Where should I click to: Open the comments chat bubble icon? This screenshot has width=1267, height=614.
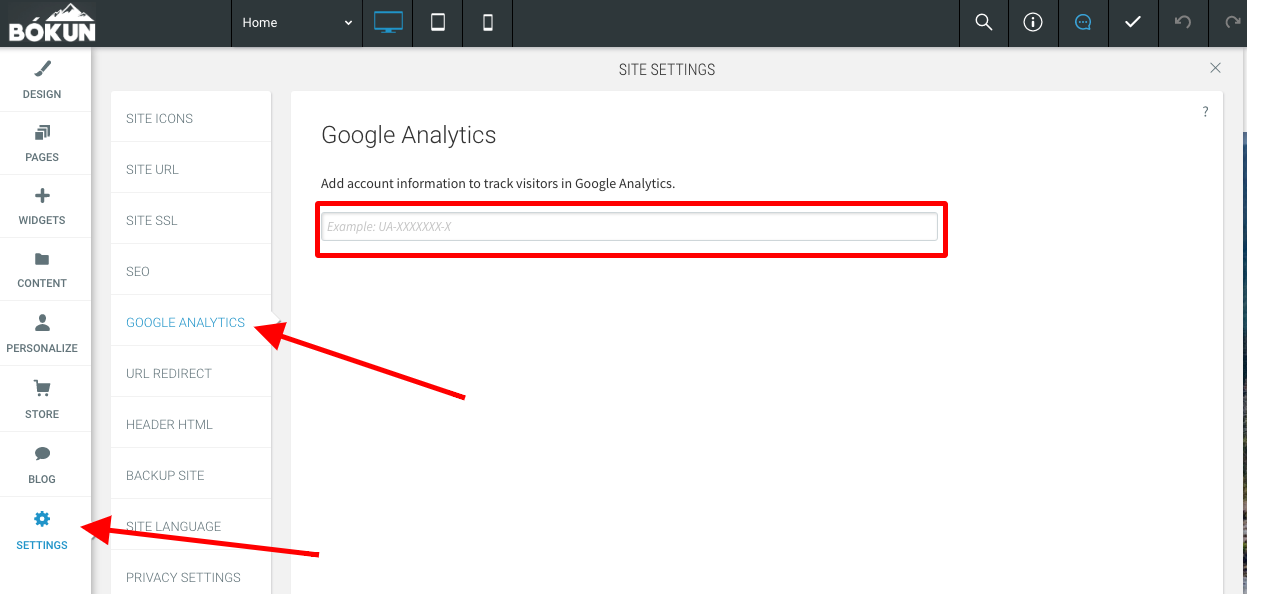click(x=1083, y=22)
